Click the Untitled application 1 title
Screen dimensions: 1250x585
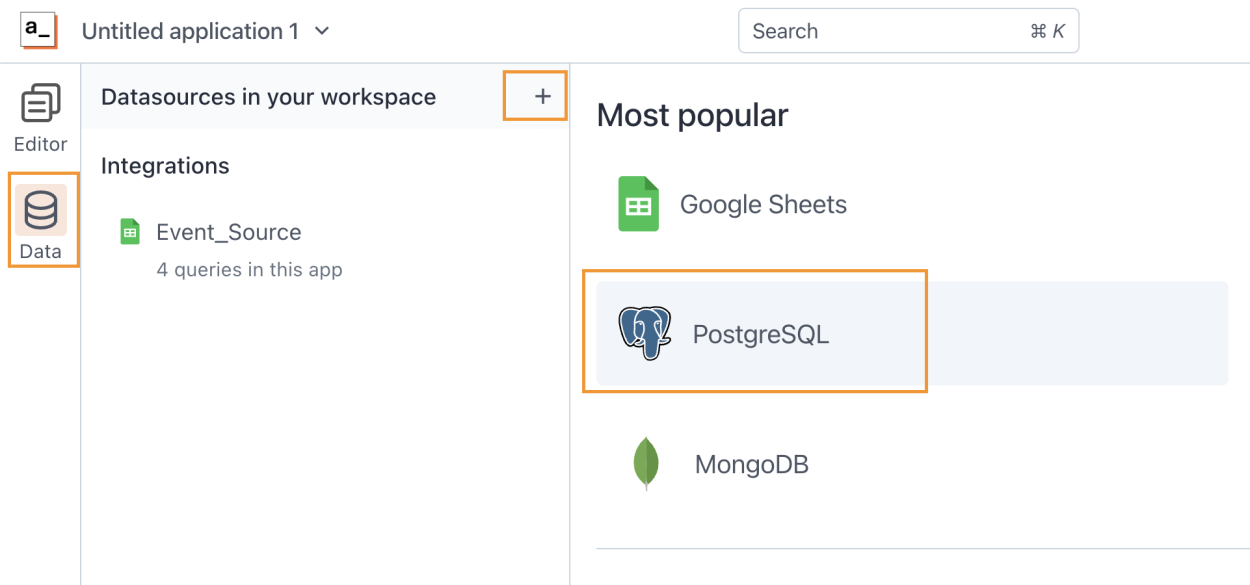coord(189,31)
